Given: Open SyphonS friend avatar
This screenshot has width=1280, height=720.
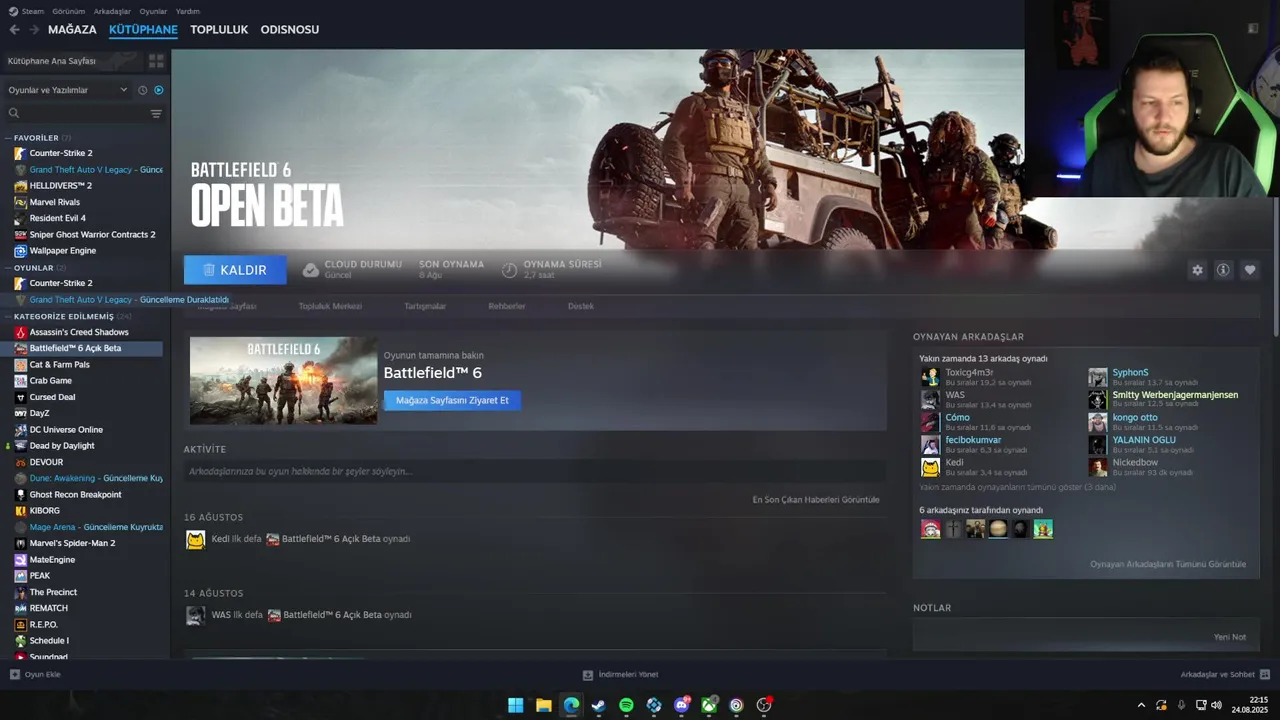Looking at the screenshot, I should pyautogui.click(x=1098, y=377).
